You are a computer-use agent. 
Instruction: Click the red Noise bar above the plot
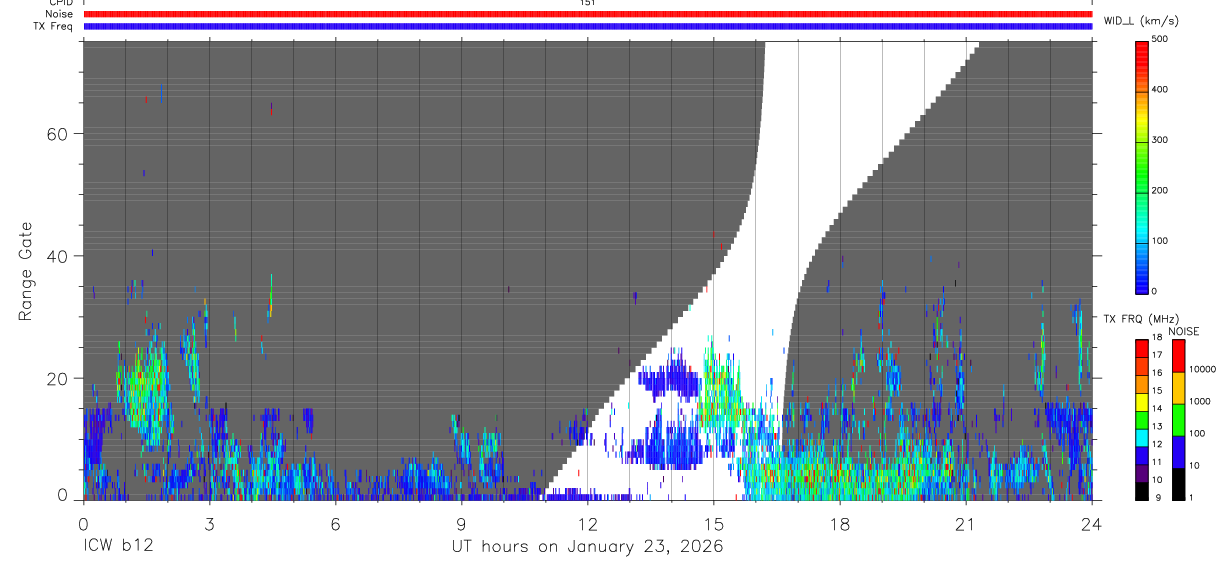[588, 14]
